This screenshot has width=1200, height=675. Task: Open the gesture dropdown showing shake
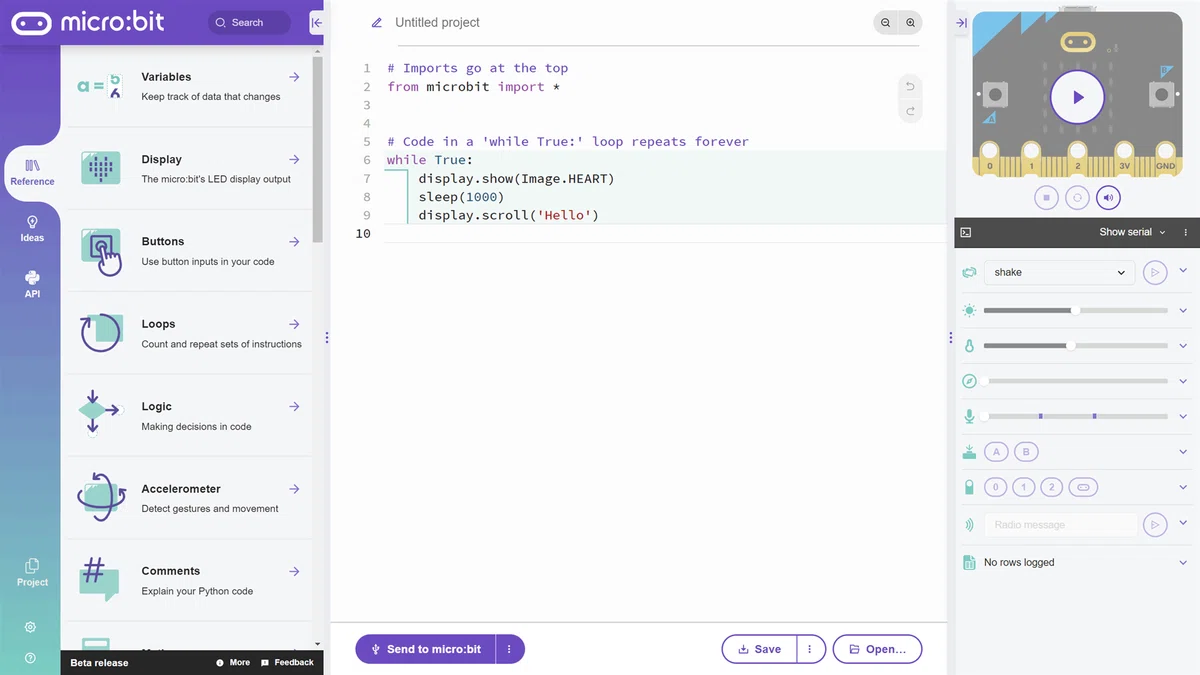(x=1060, y=272)
